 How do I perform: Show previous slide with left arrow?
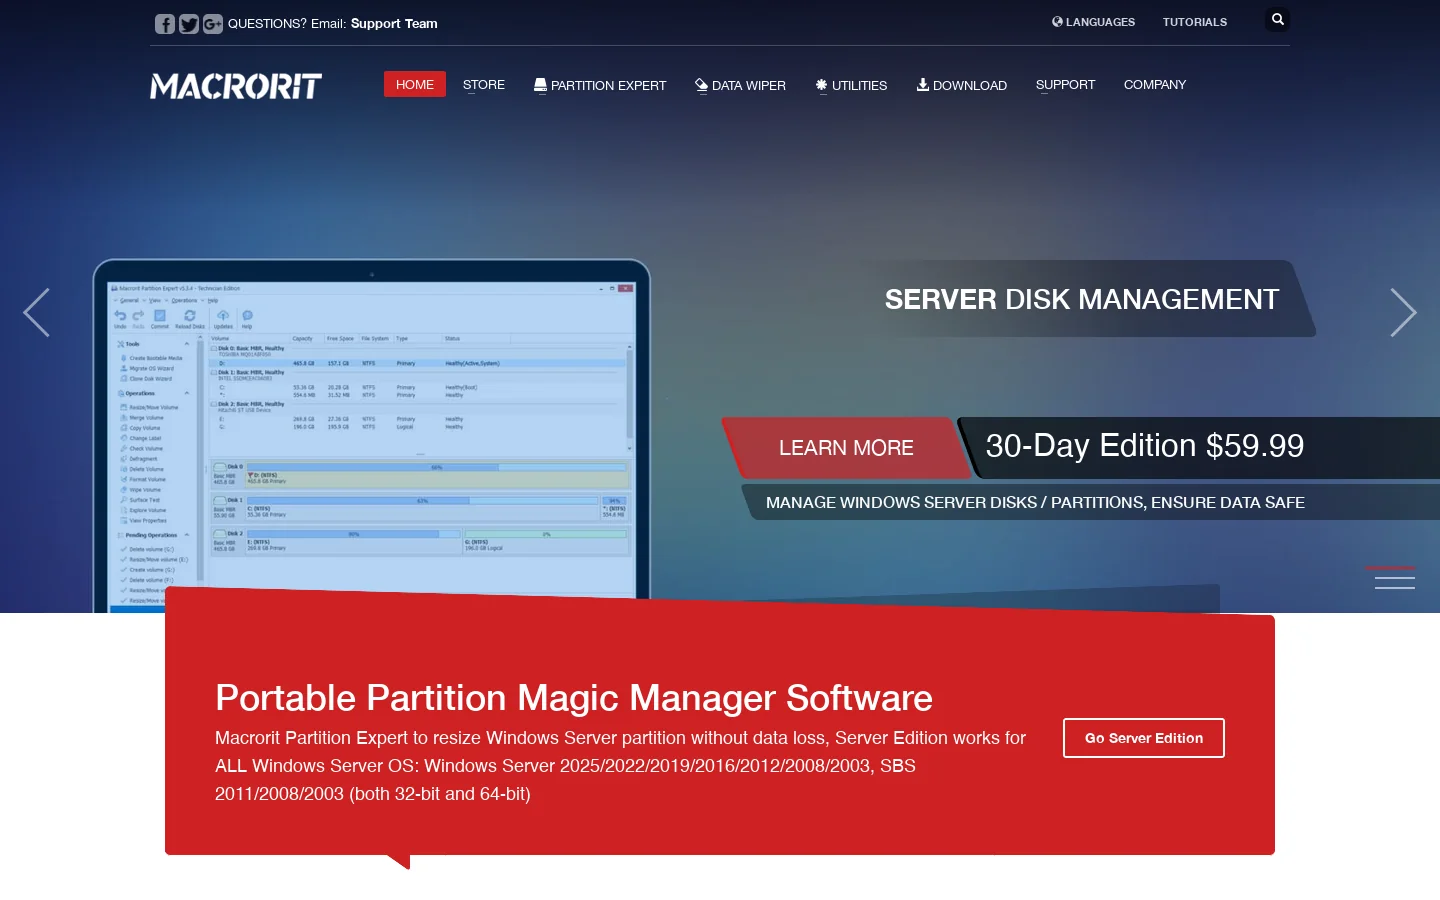point(36,313)
